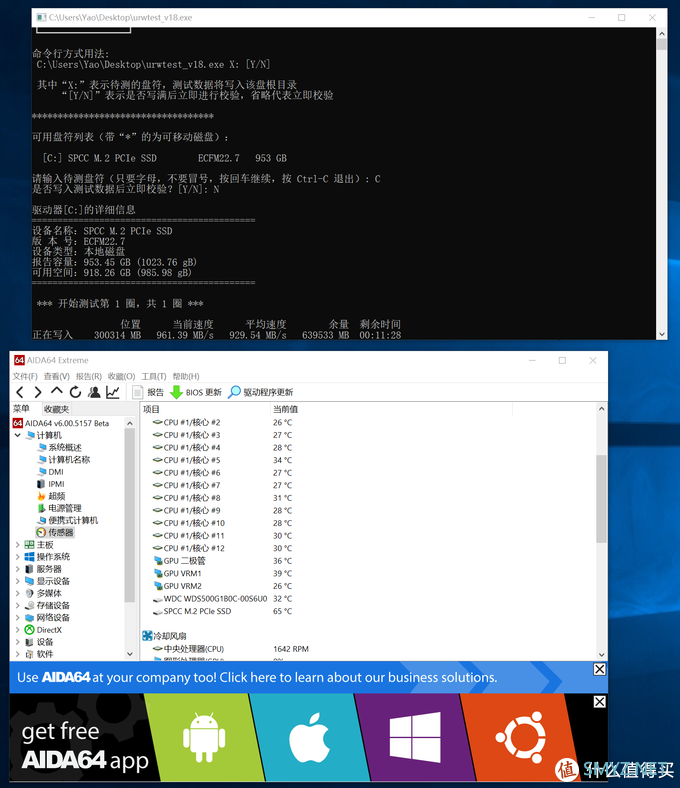Click the DirectX Xbox icon
This screenshot has height=788, width=680.
[29, 630]
